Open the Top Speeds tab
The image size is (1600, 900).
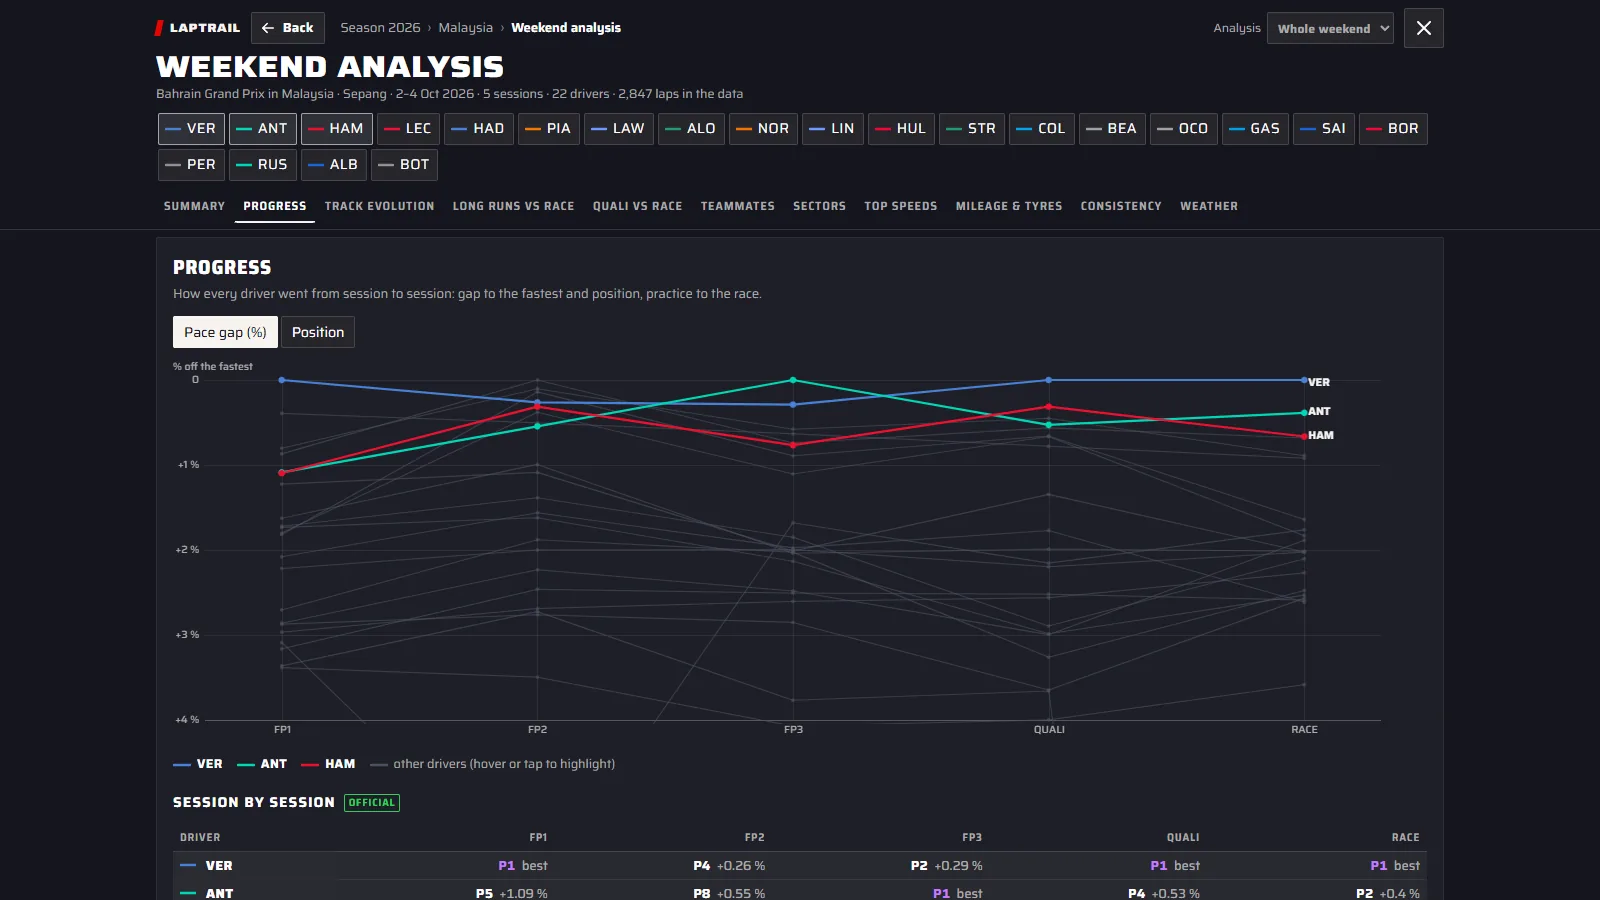(901, 206)
